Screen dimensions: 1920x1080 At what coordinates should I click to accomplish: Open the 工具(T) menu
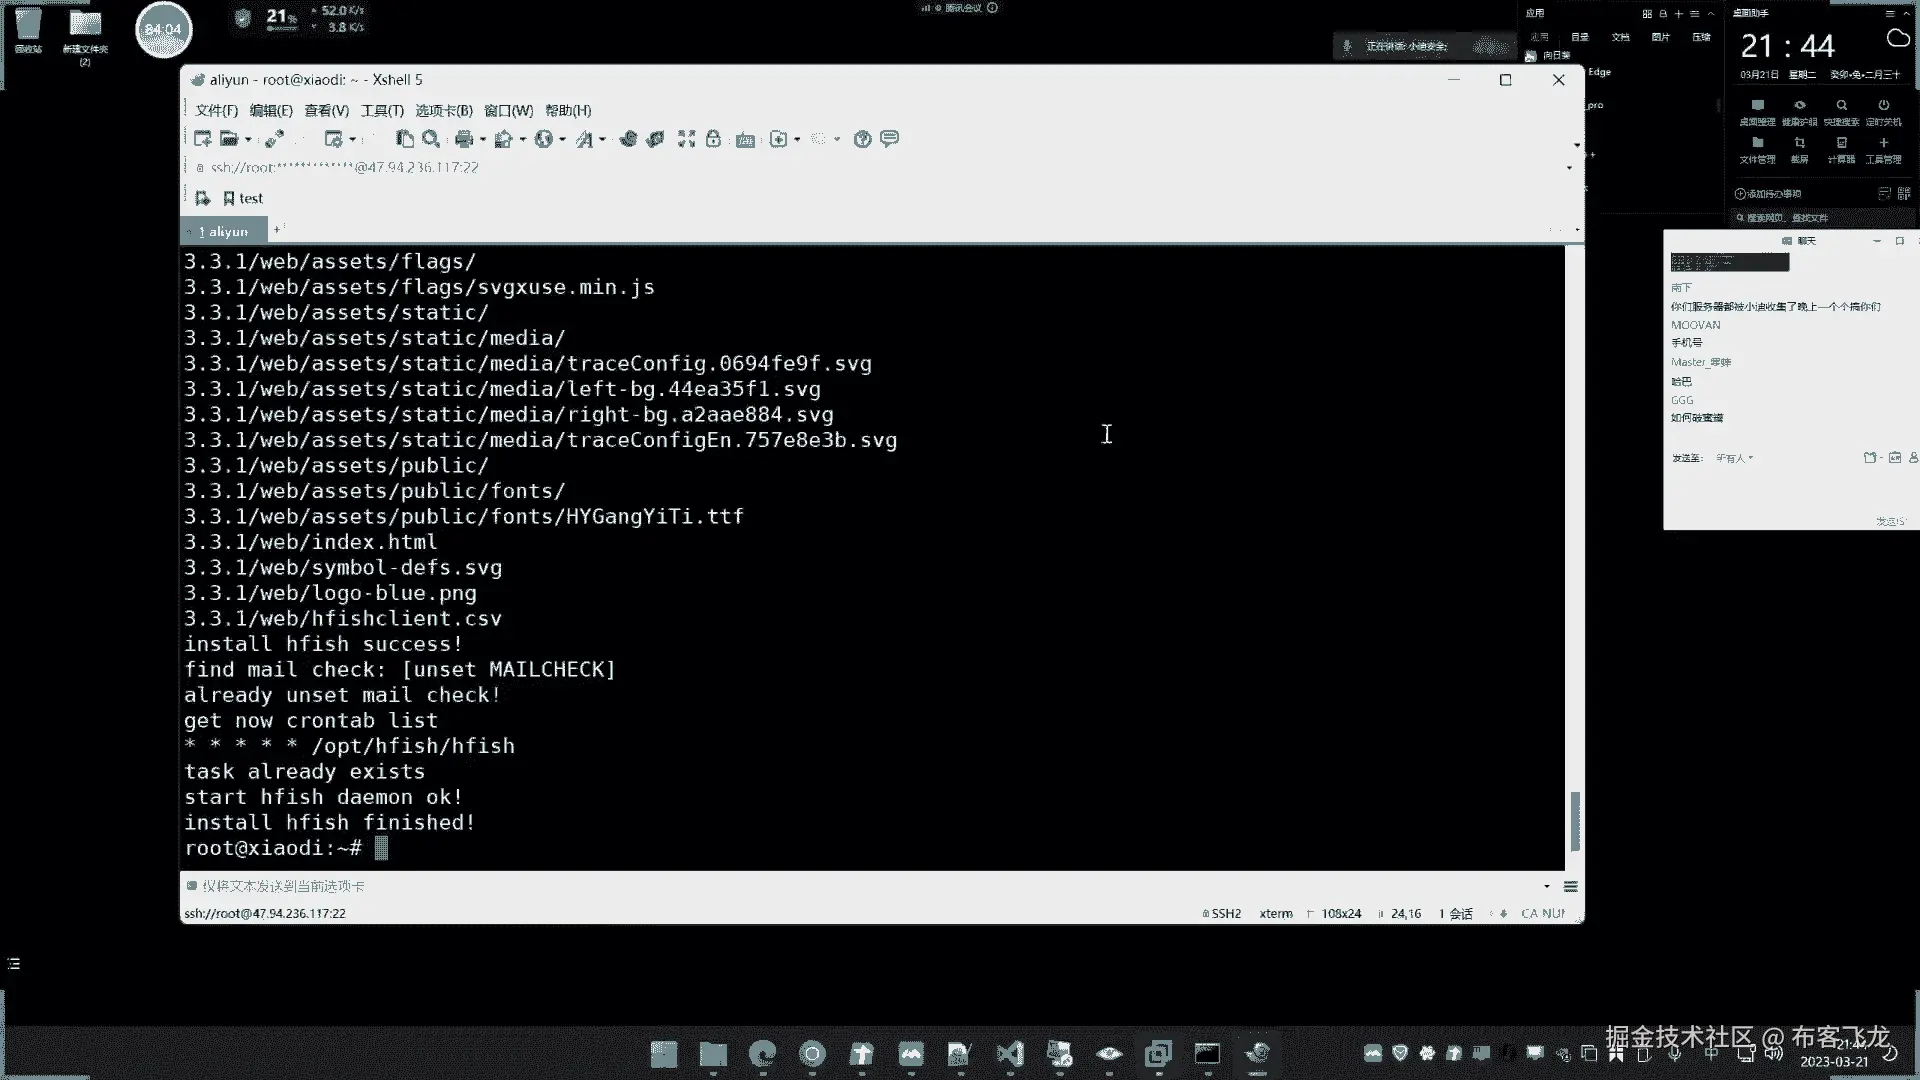click(x=382, y=111)
